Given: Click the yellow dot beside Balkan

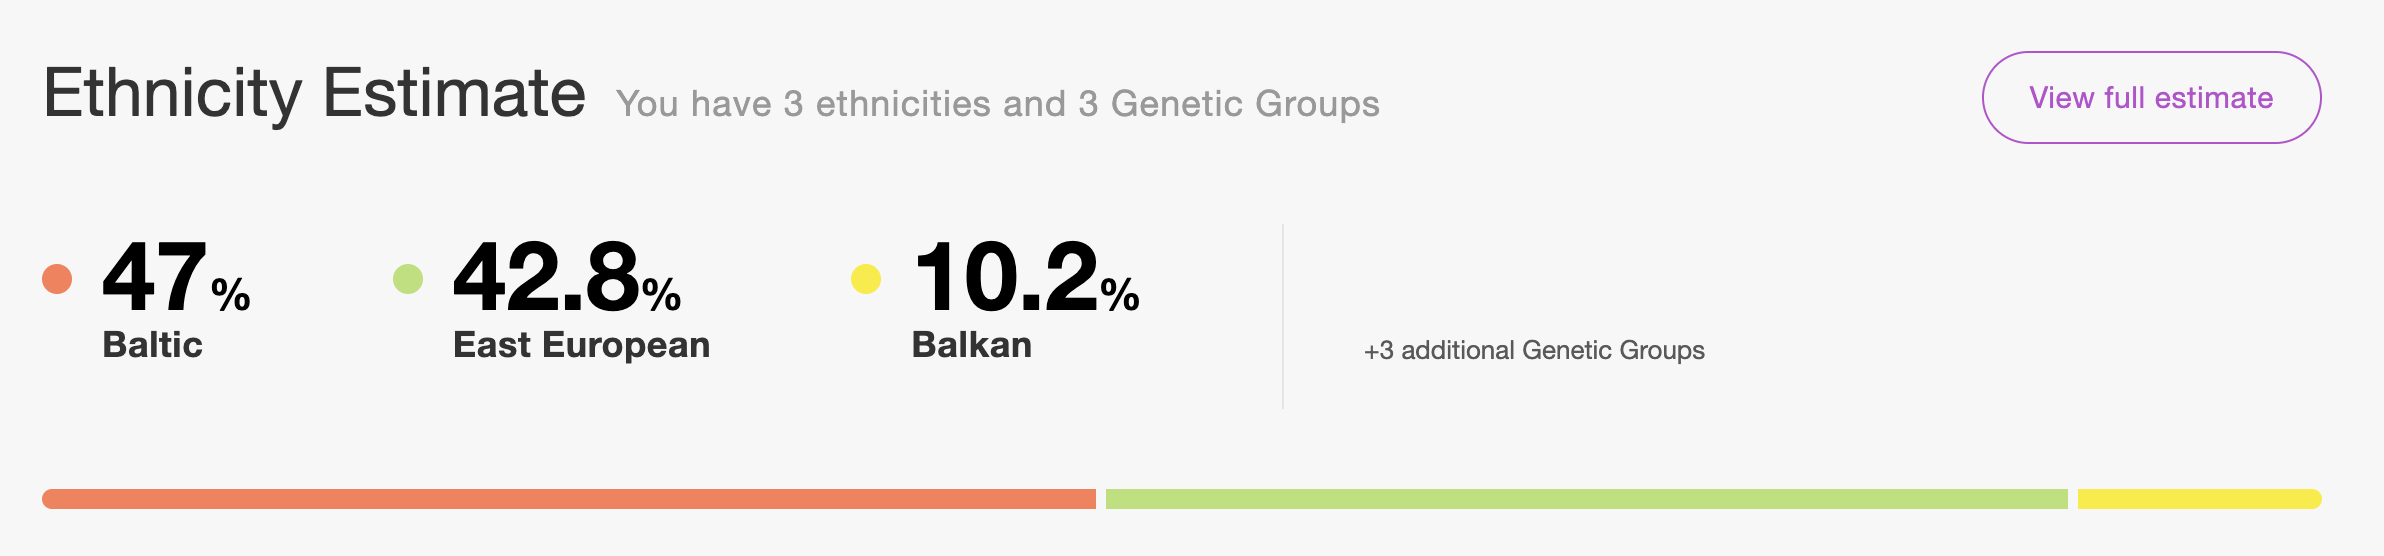Looking at the screenshot, I should 866,279.
